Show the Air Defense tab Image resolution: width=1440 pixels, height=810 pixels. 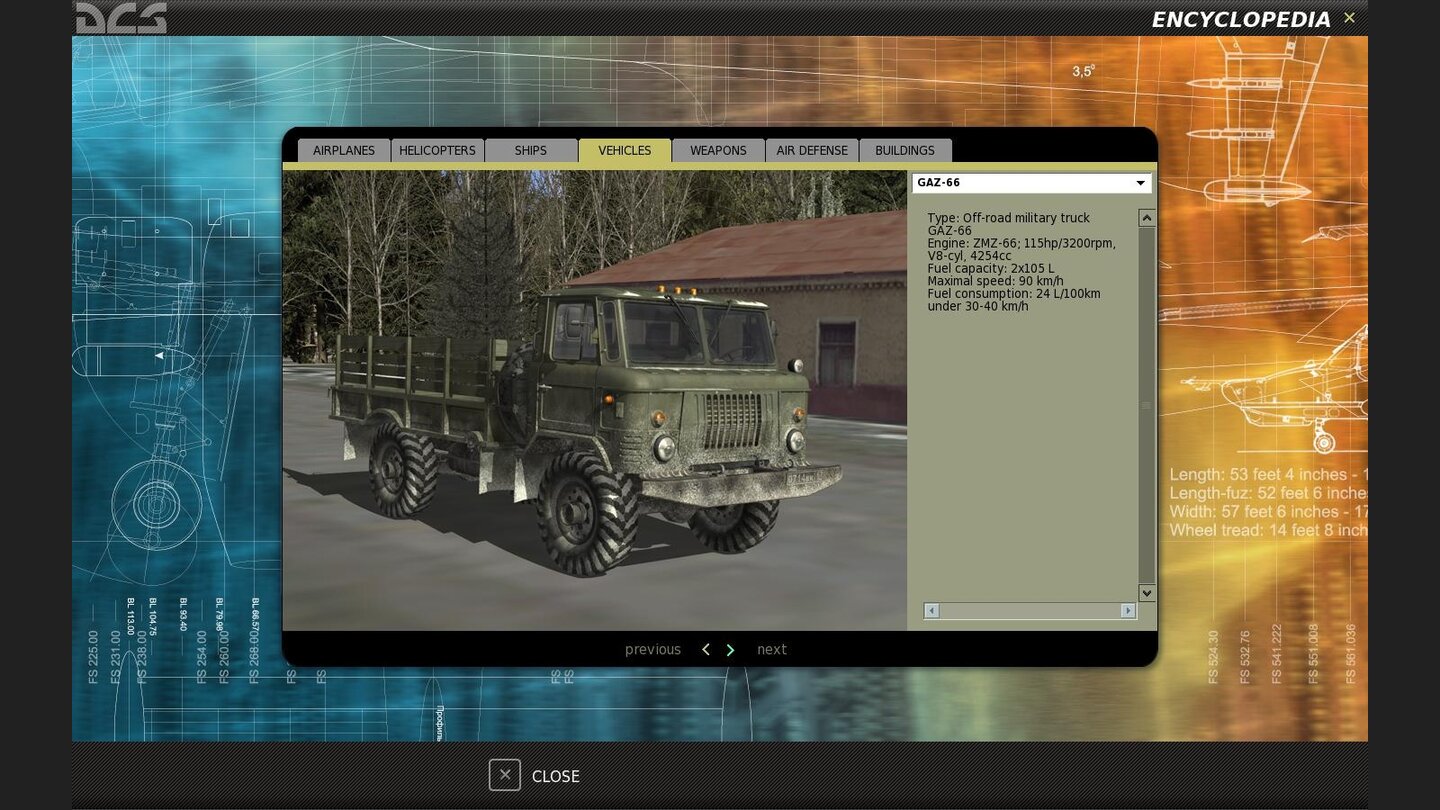coord(812,150)
